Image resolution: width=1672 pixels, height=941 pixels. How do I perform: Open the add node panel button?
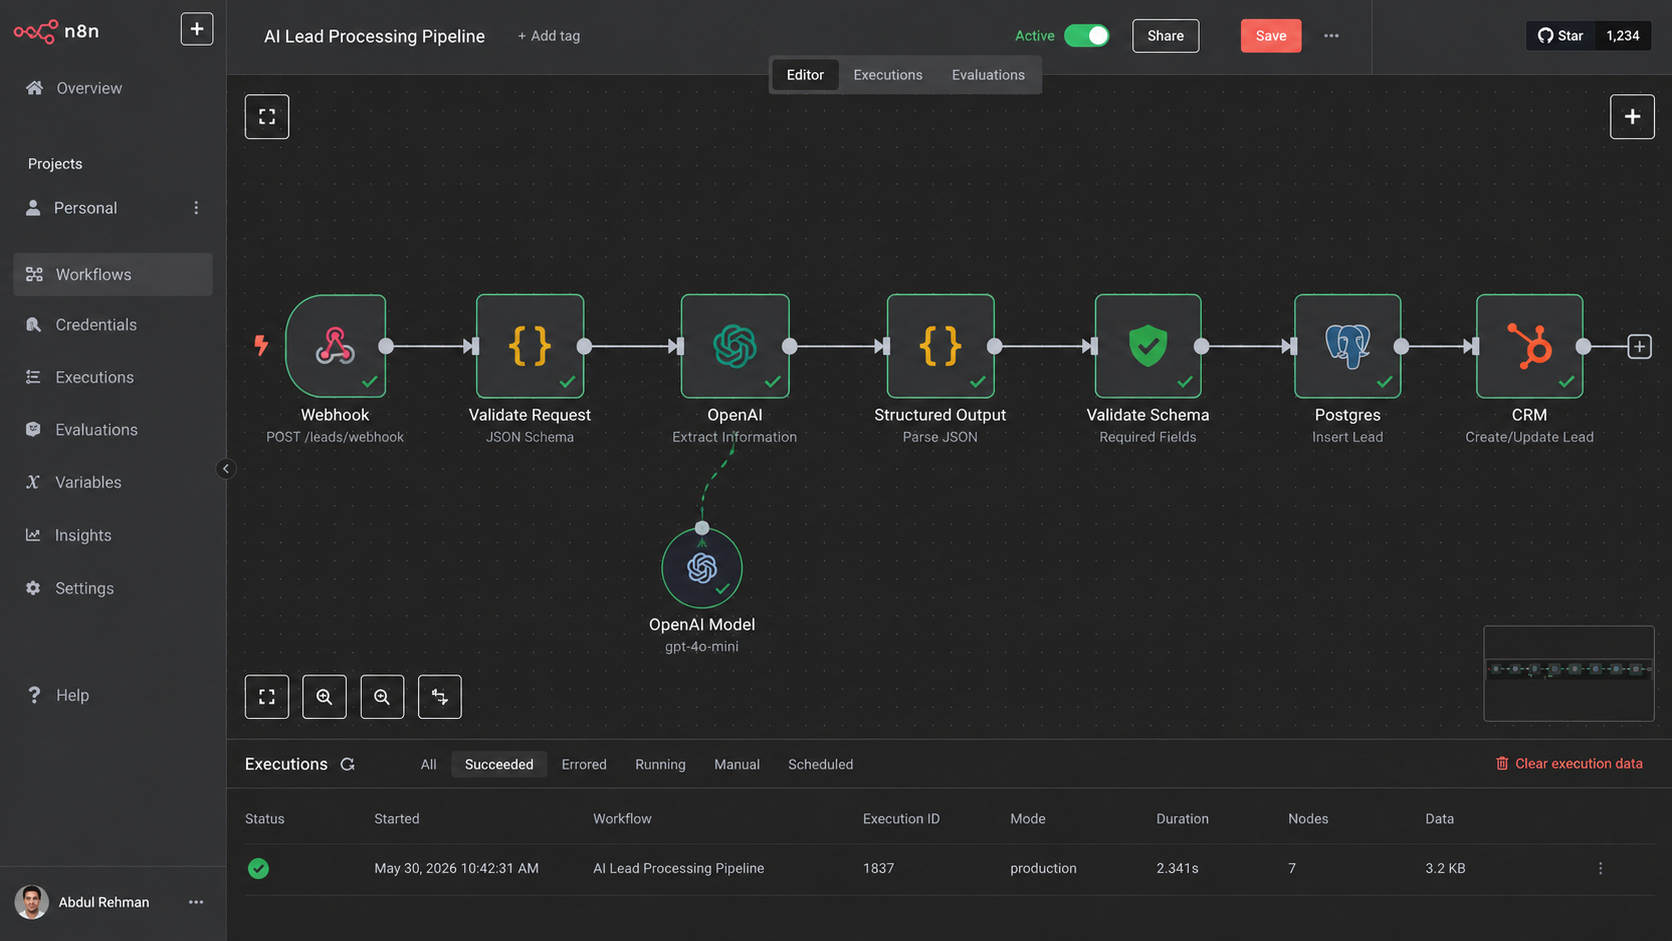[1632, 117]
